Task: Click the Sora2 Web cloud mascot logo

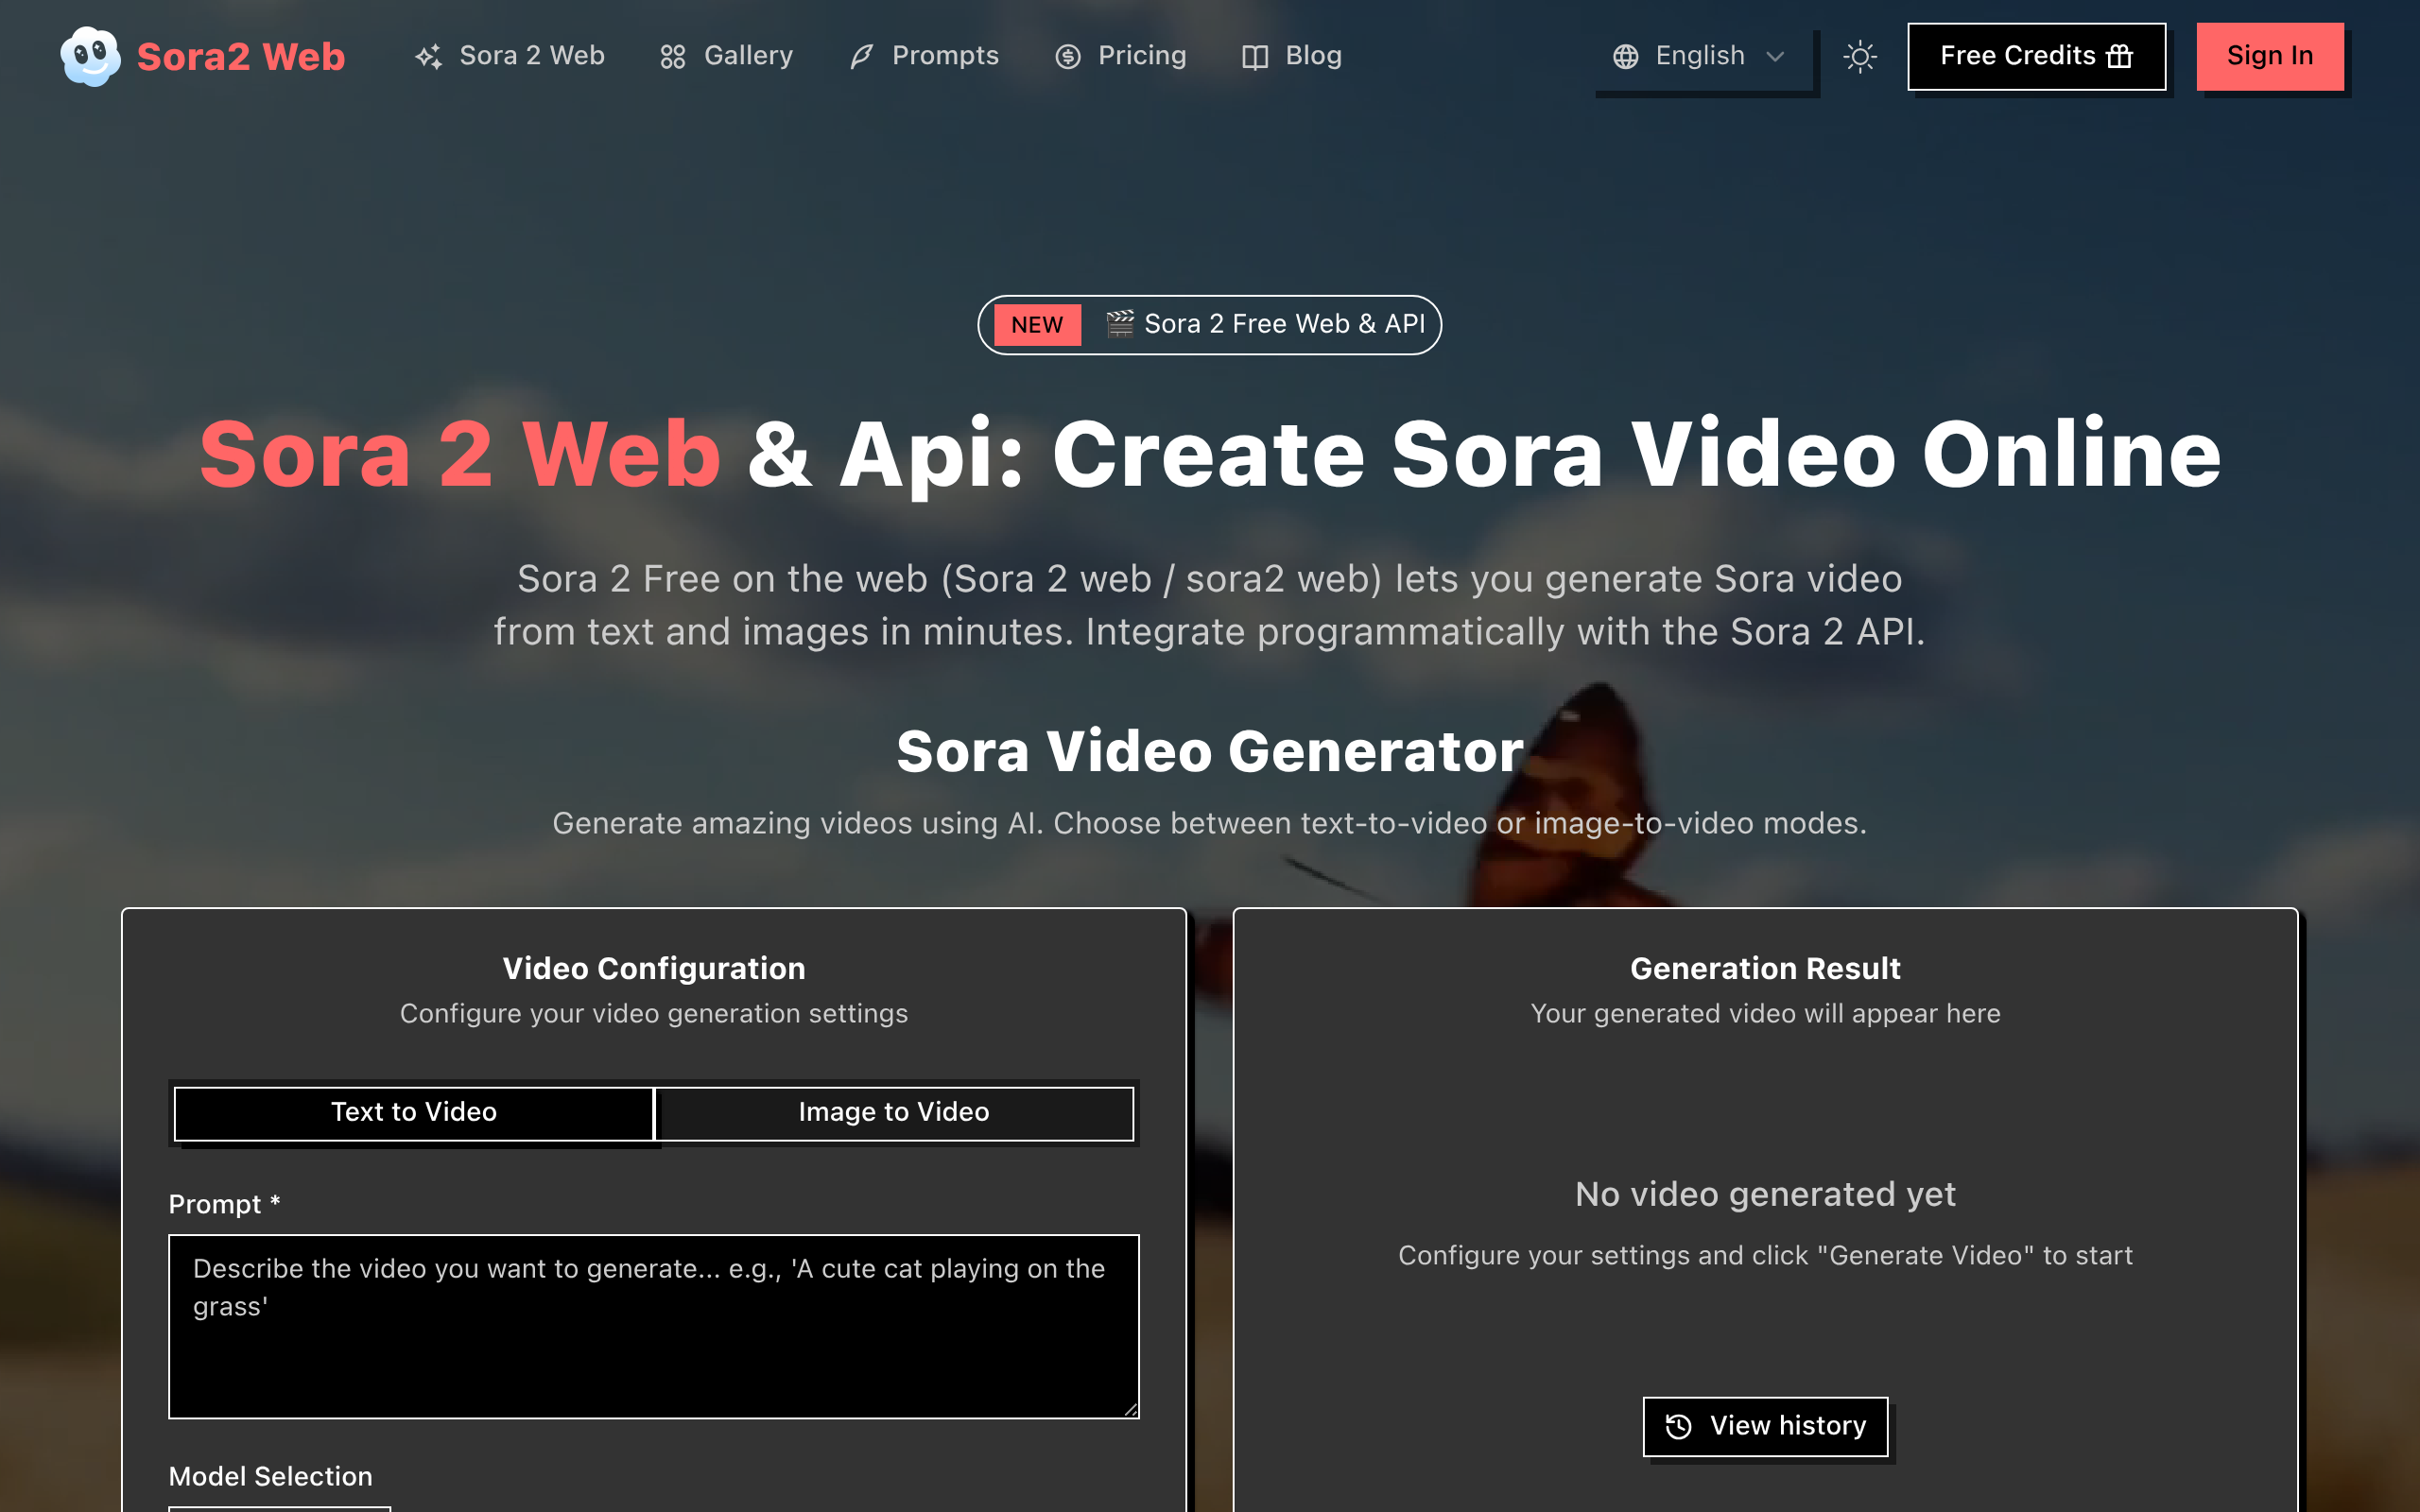Action: click(90, 56)
